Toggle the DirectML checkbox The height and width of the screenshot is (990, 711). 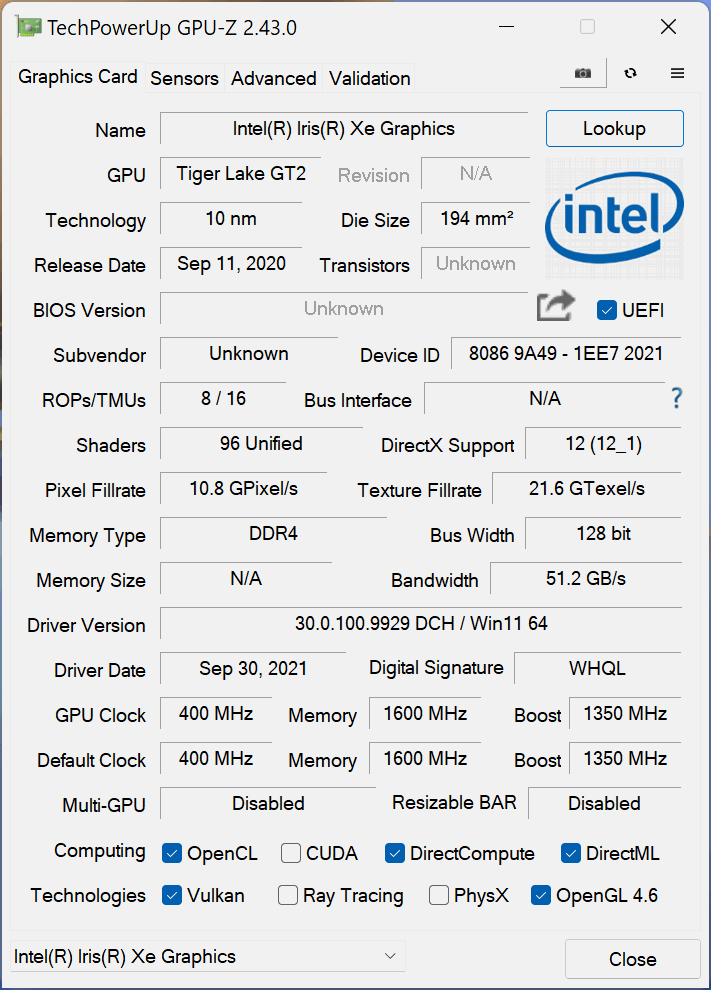(571, 853)
